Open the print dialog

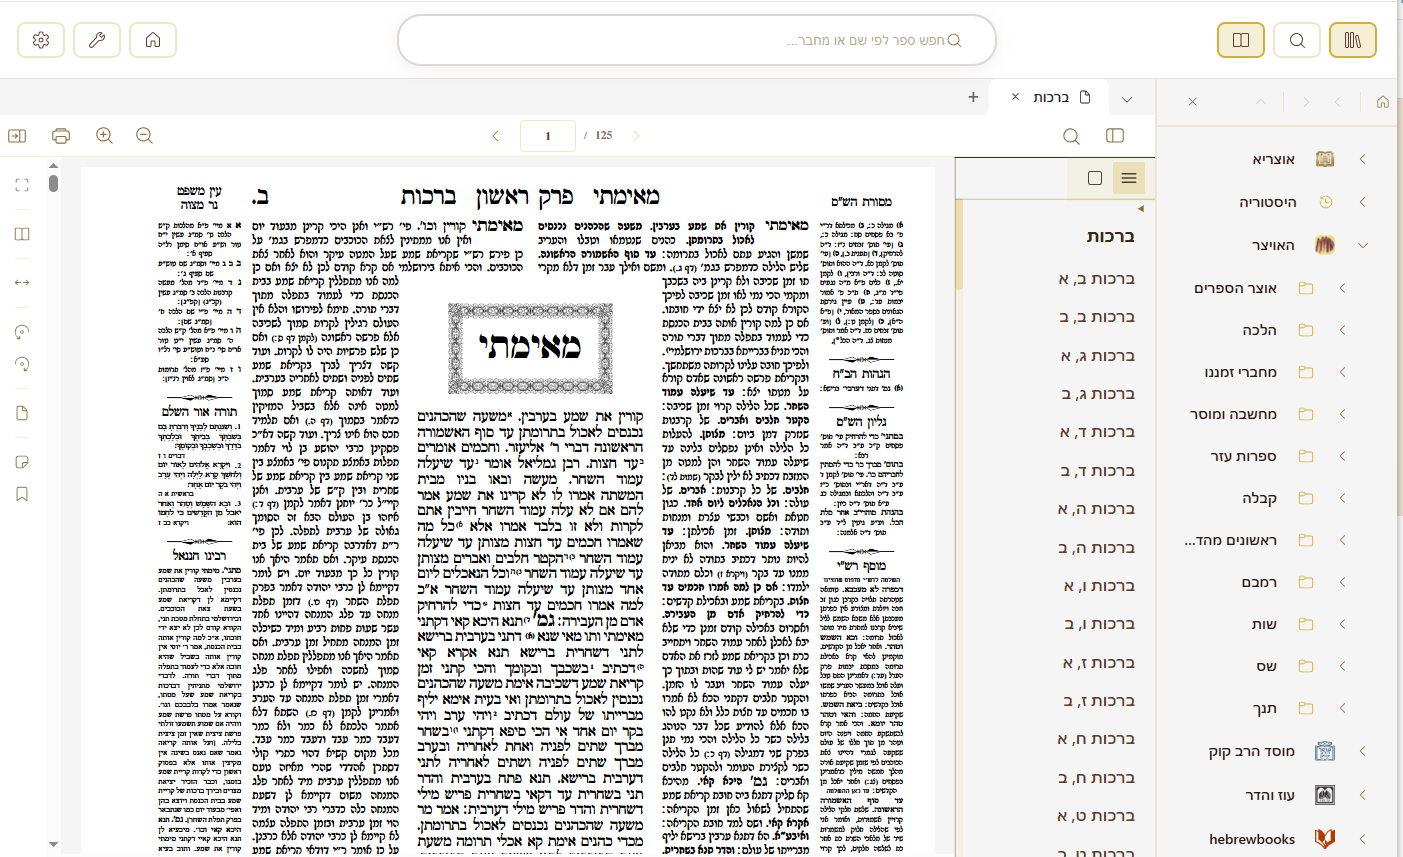60,135
